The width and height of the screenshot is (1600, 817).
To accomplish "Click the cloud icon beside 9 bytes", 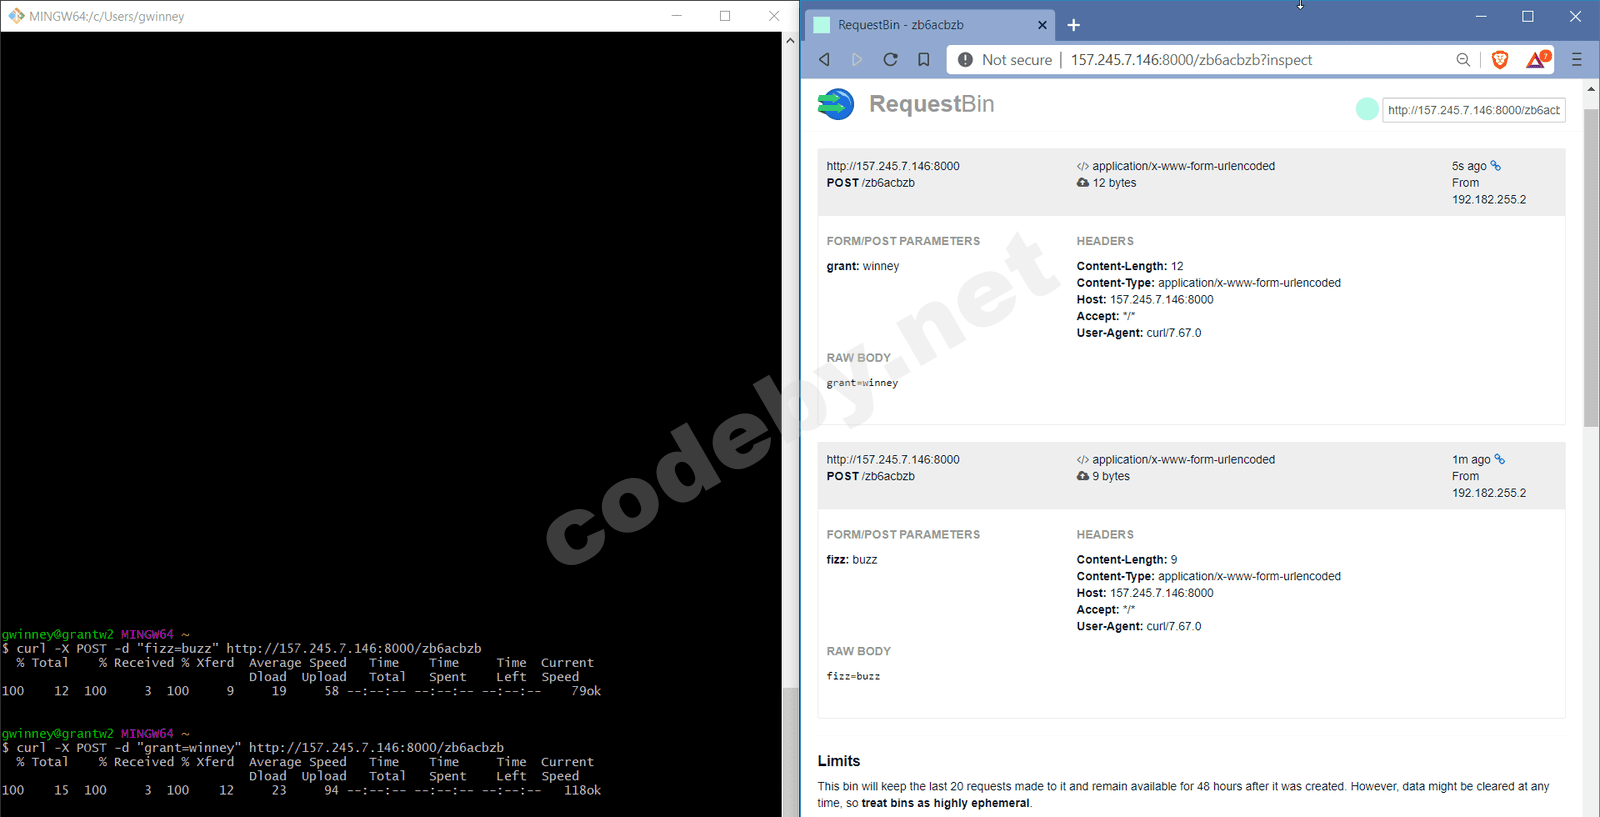I will (x=1083, y=476).
